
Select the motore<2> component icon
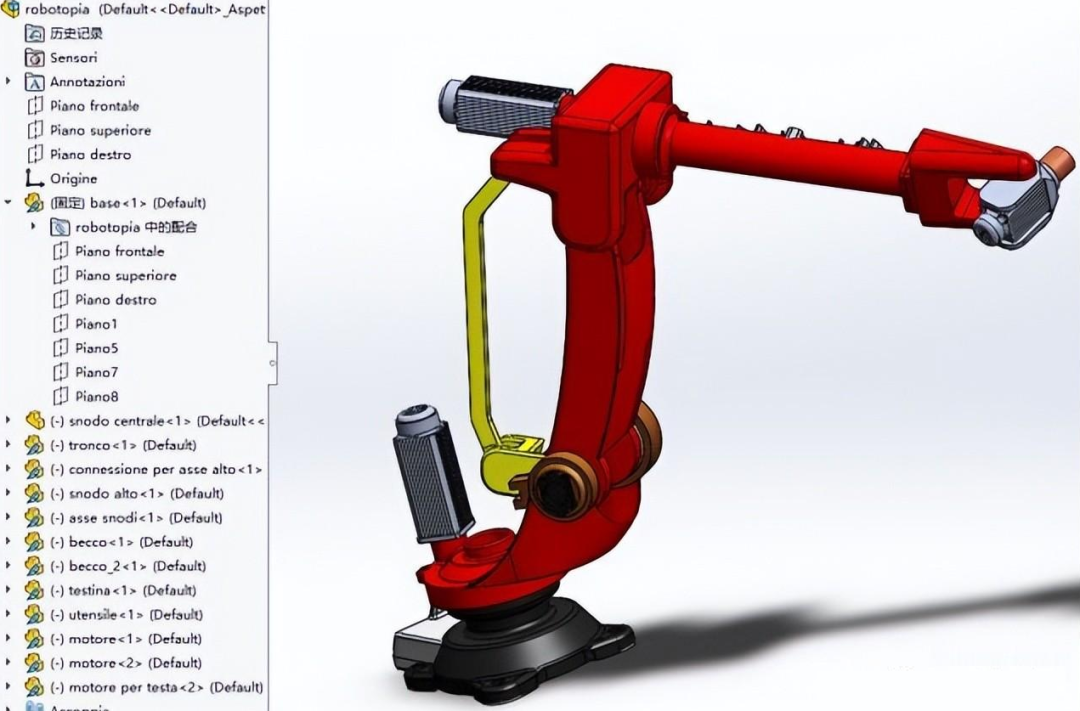(35, 663)
